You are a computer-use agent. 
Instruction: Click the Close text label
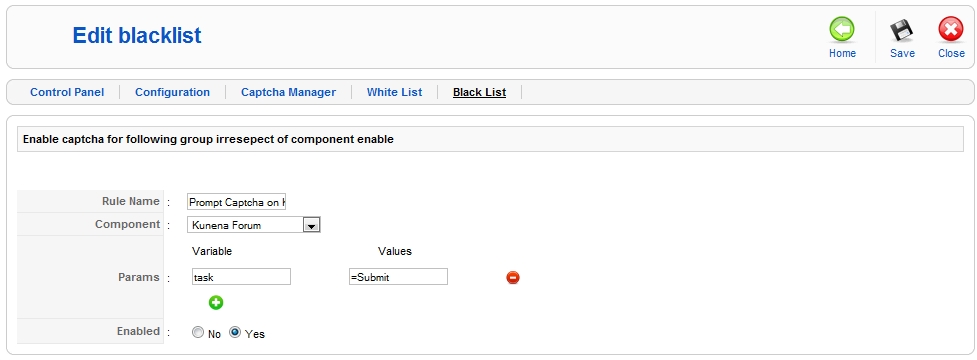pos(951,54)
